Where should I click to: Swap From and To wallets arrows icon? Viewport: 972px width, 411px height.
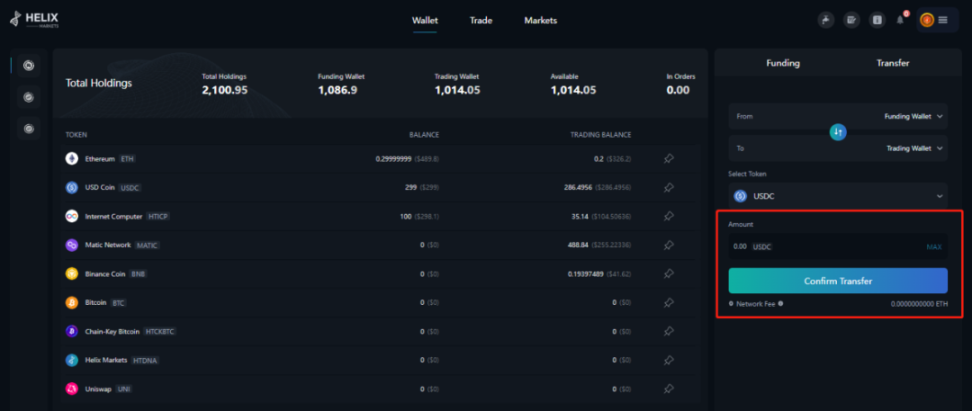tap(838, 132)
